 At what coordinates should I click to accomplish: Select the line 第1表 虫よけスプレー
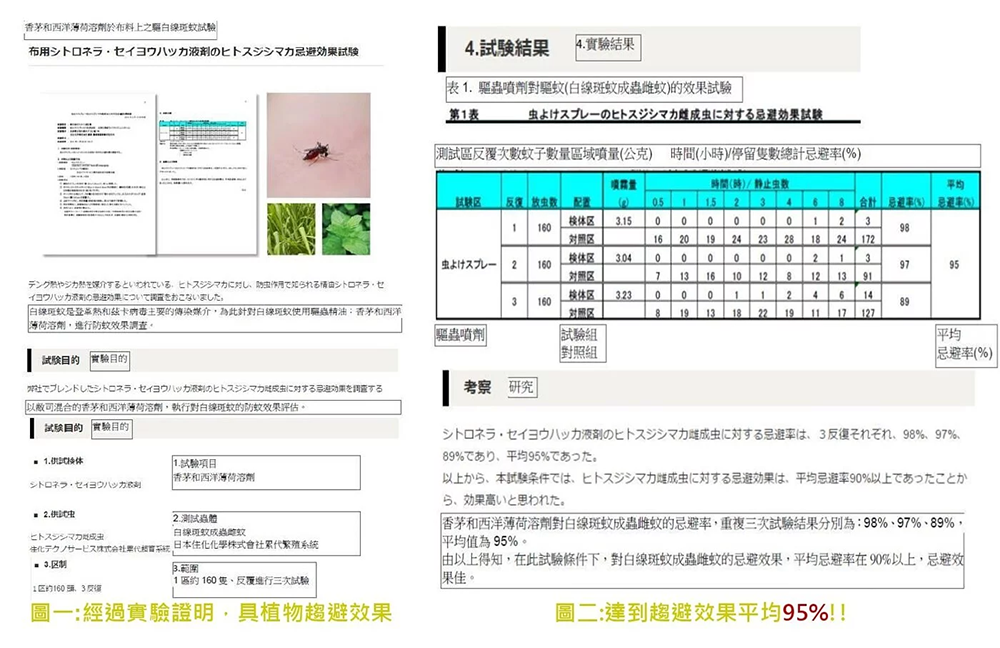[x=636, y=115]
